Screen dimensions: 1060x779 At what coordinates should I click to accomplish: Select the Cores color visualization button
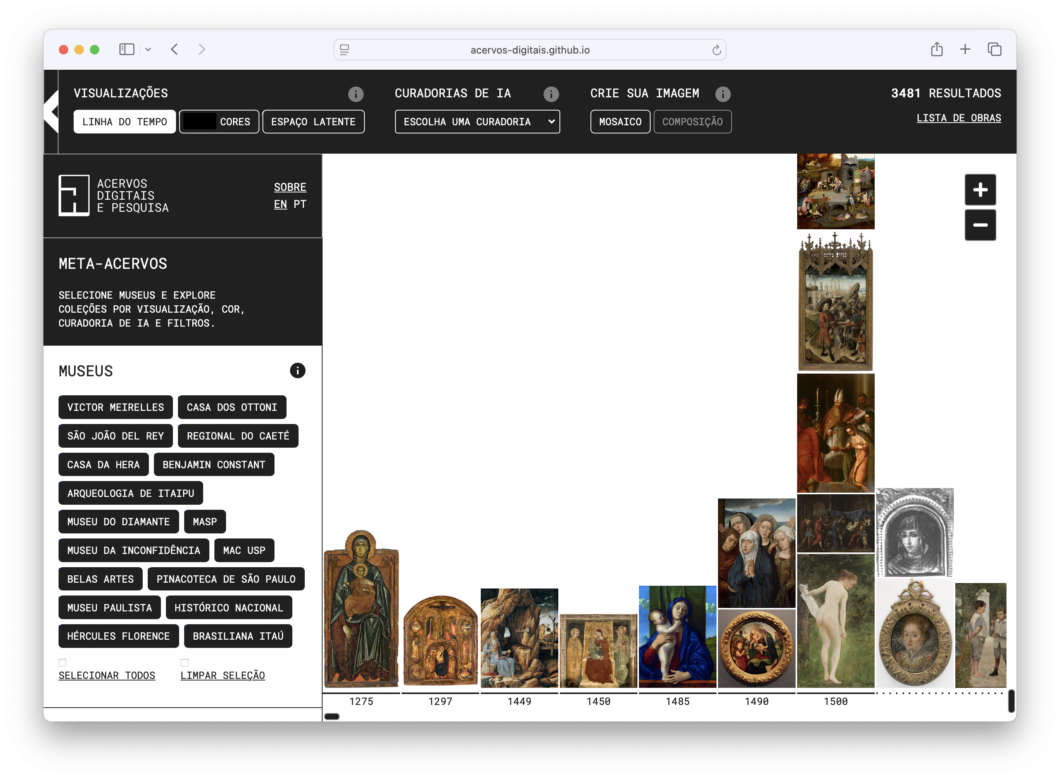(x=219, y=122)
